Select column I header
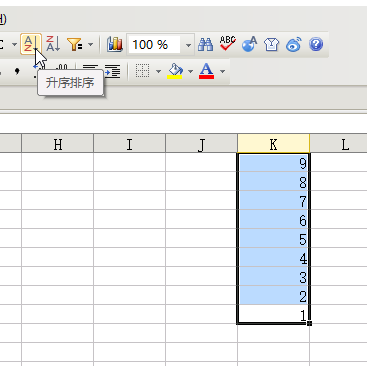Screen dimensions: 367x366 [x=129, y=144]
